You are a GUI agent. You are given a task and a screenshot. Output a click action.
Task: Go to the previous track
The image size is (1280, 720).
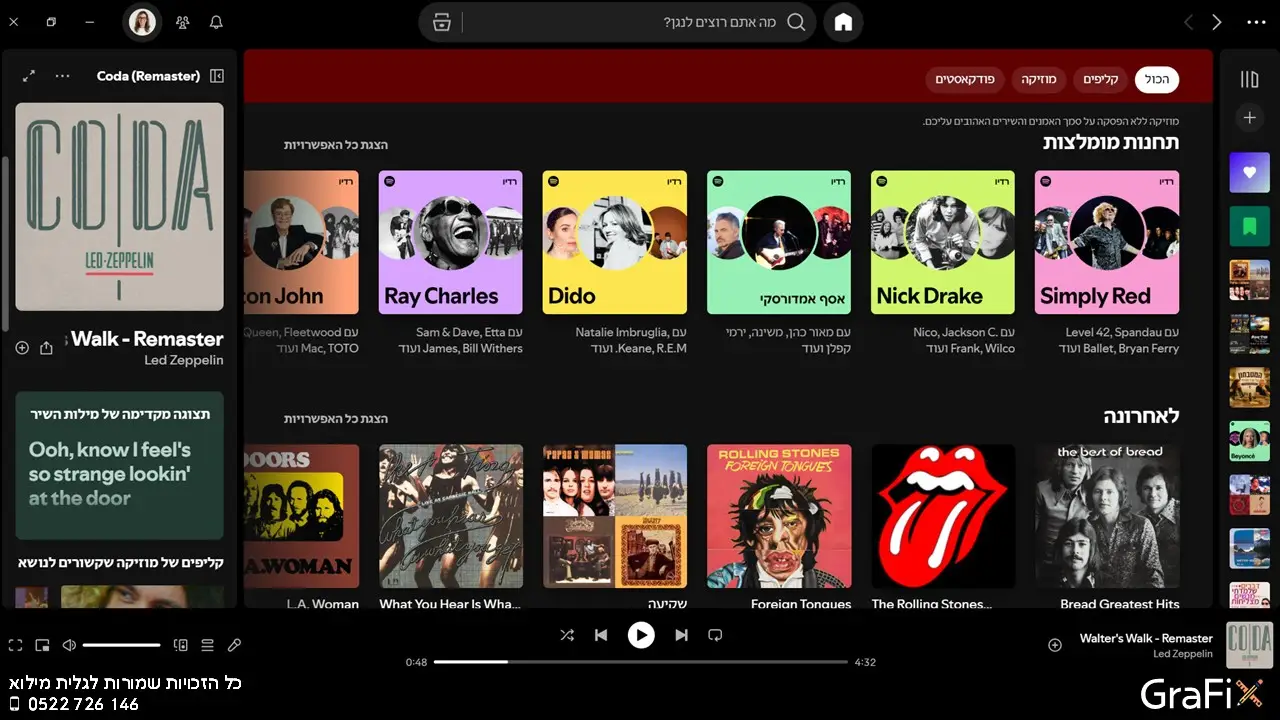pyautogui.click(x=601, y=635)
